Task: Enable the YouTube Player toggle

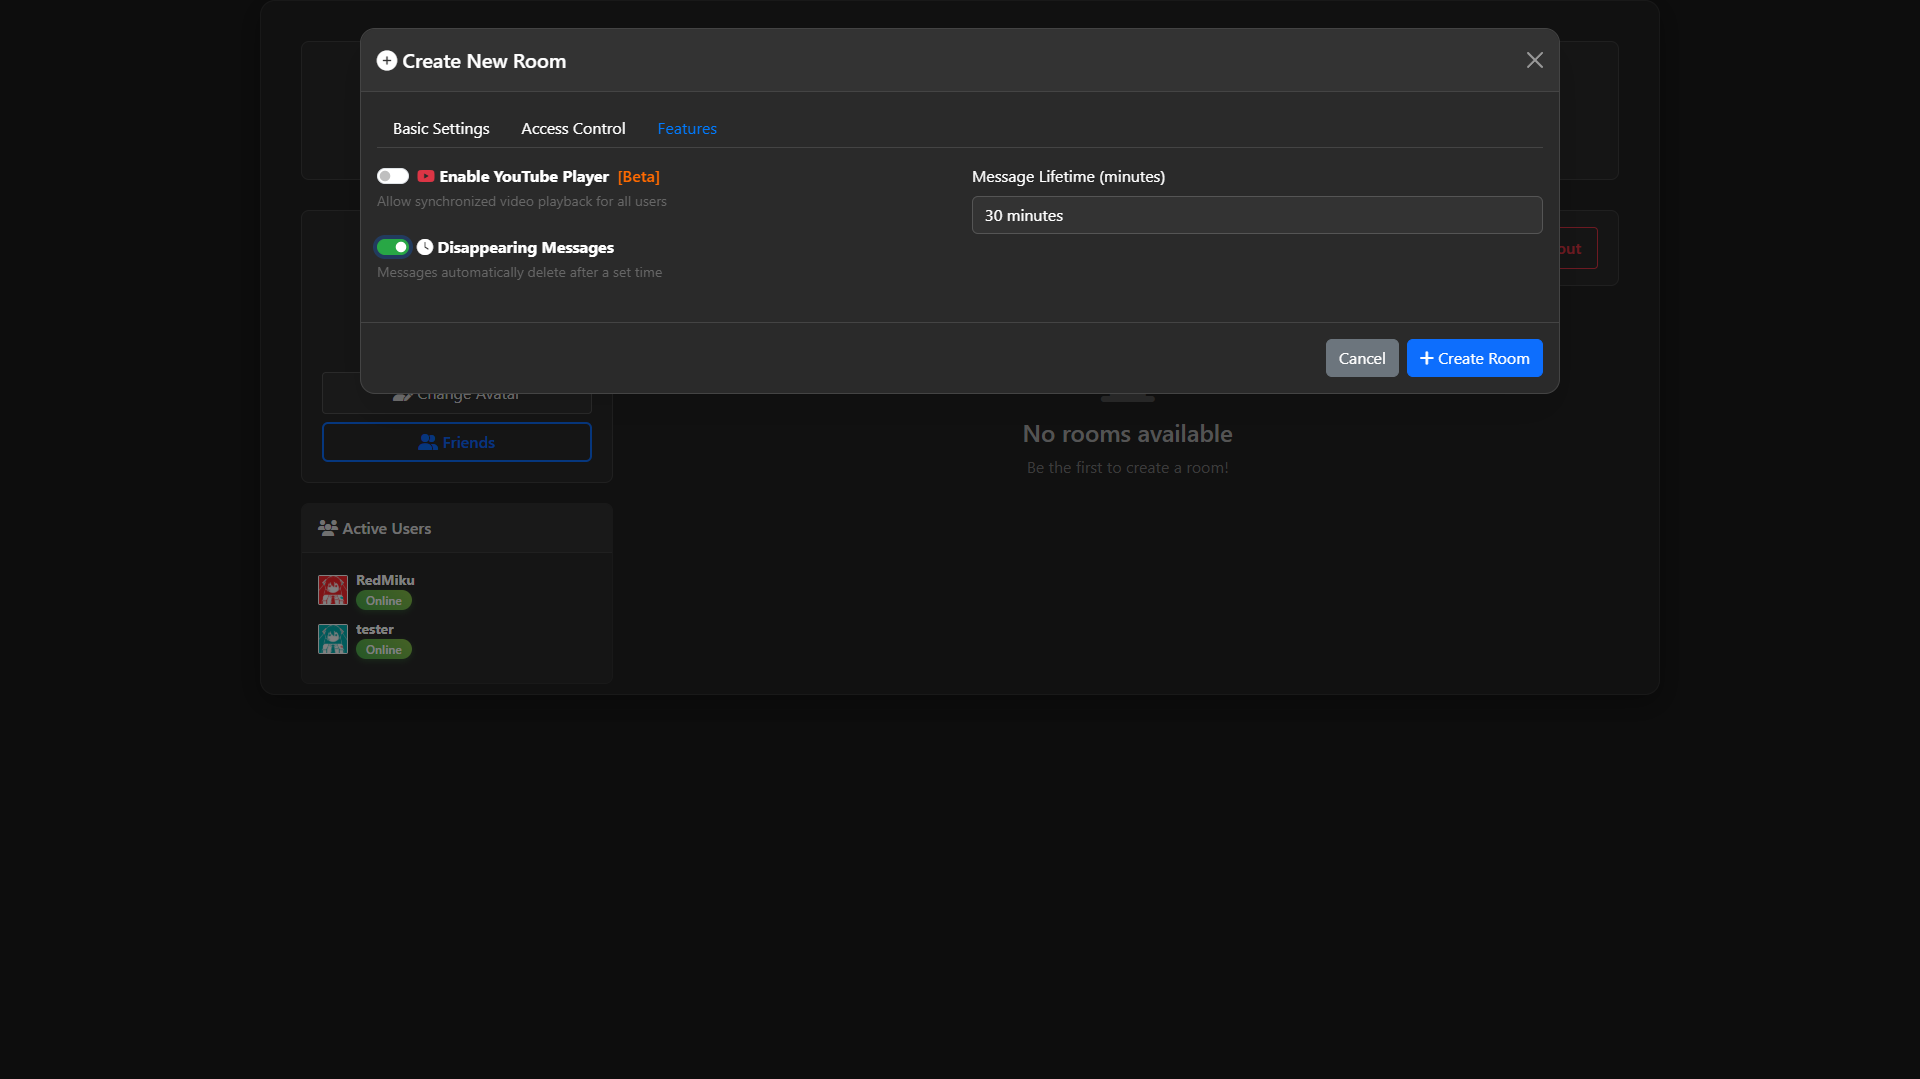Action: 393,176
